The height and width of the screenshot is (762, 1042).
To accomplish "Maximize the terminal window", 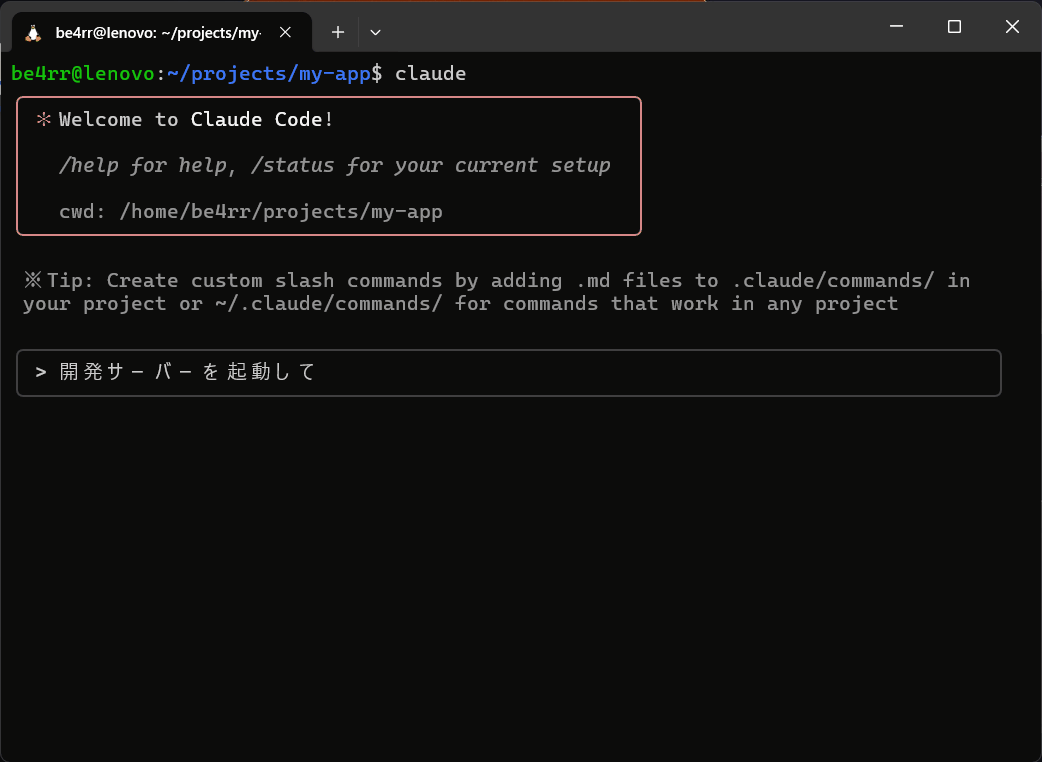I will 954,27.
